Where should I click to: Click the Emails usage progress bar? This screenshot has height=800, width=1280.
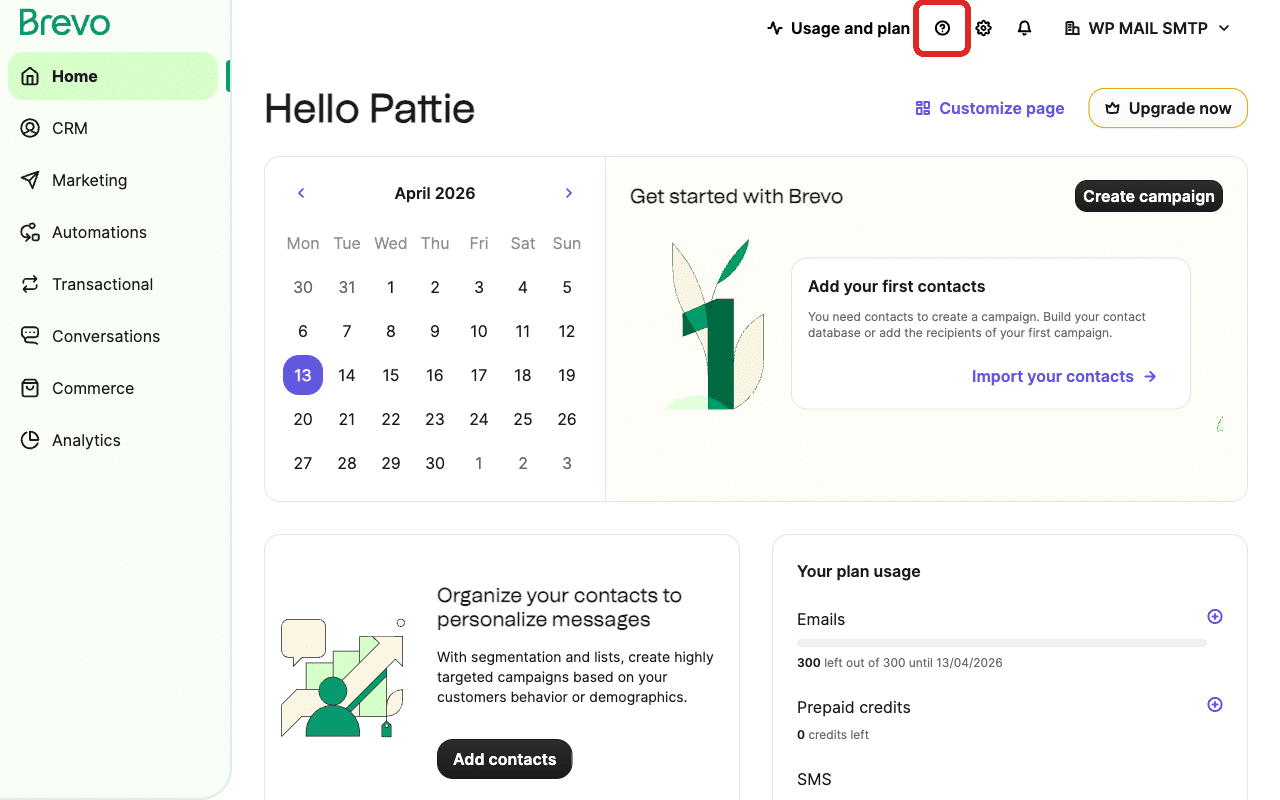coord(1001,643)
